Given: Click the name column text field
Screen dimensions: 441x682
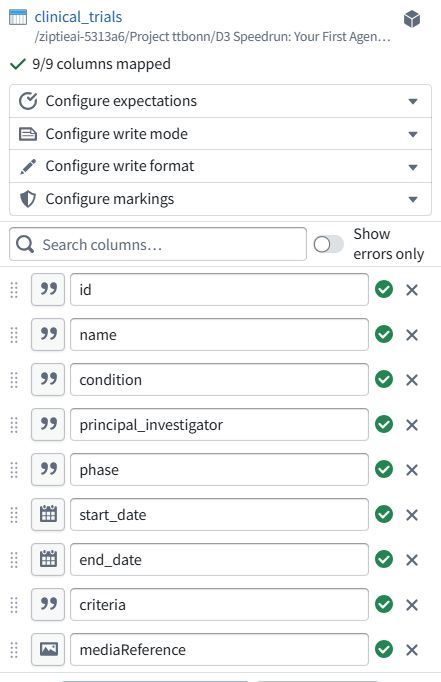Looking at the screenshot, I should click(x=219, y=334).
